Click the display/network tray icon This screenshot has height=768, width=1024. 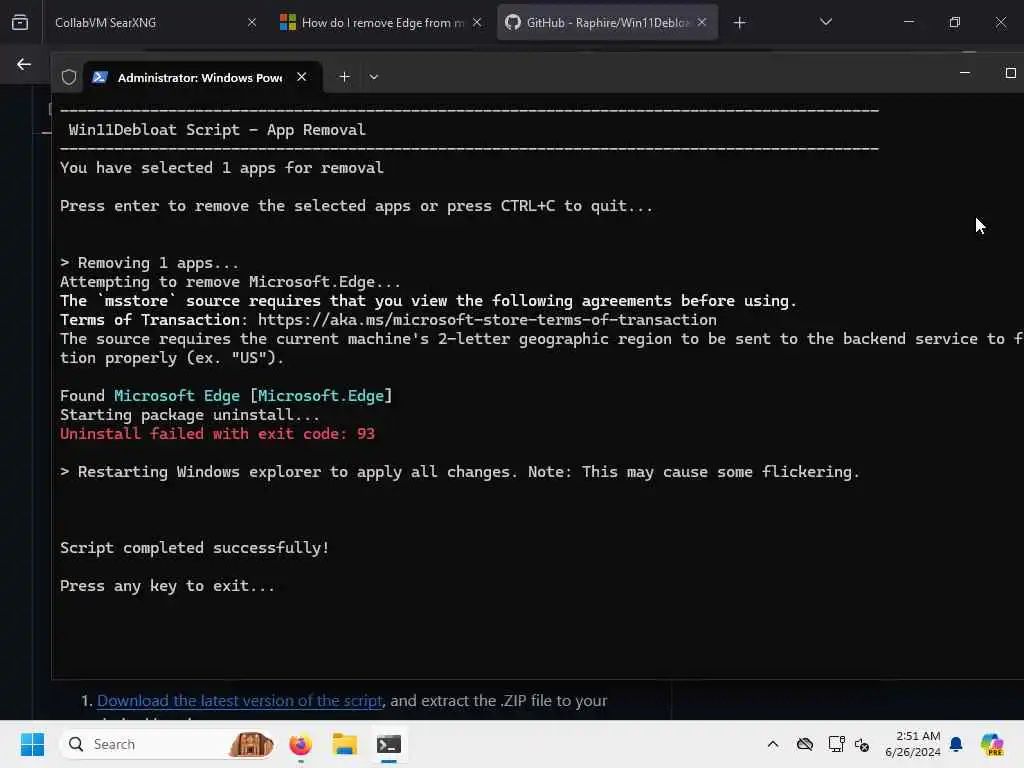click(x=836, y=744)
